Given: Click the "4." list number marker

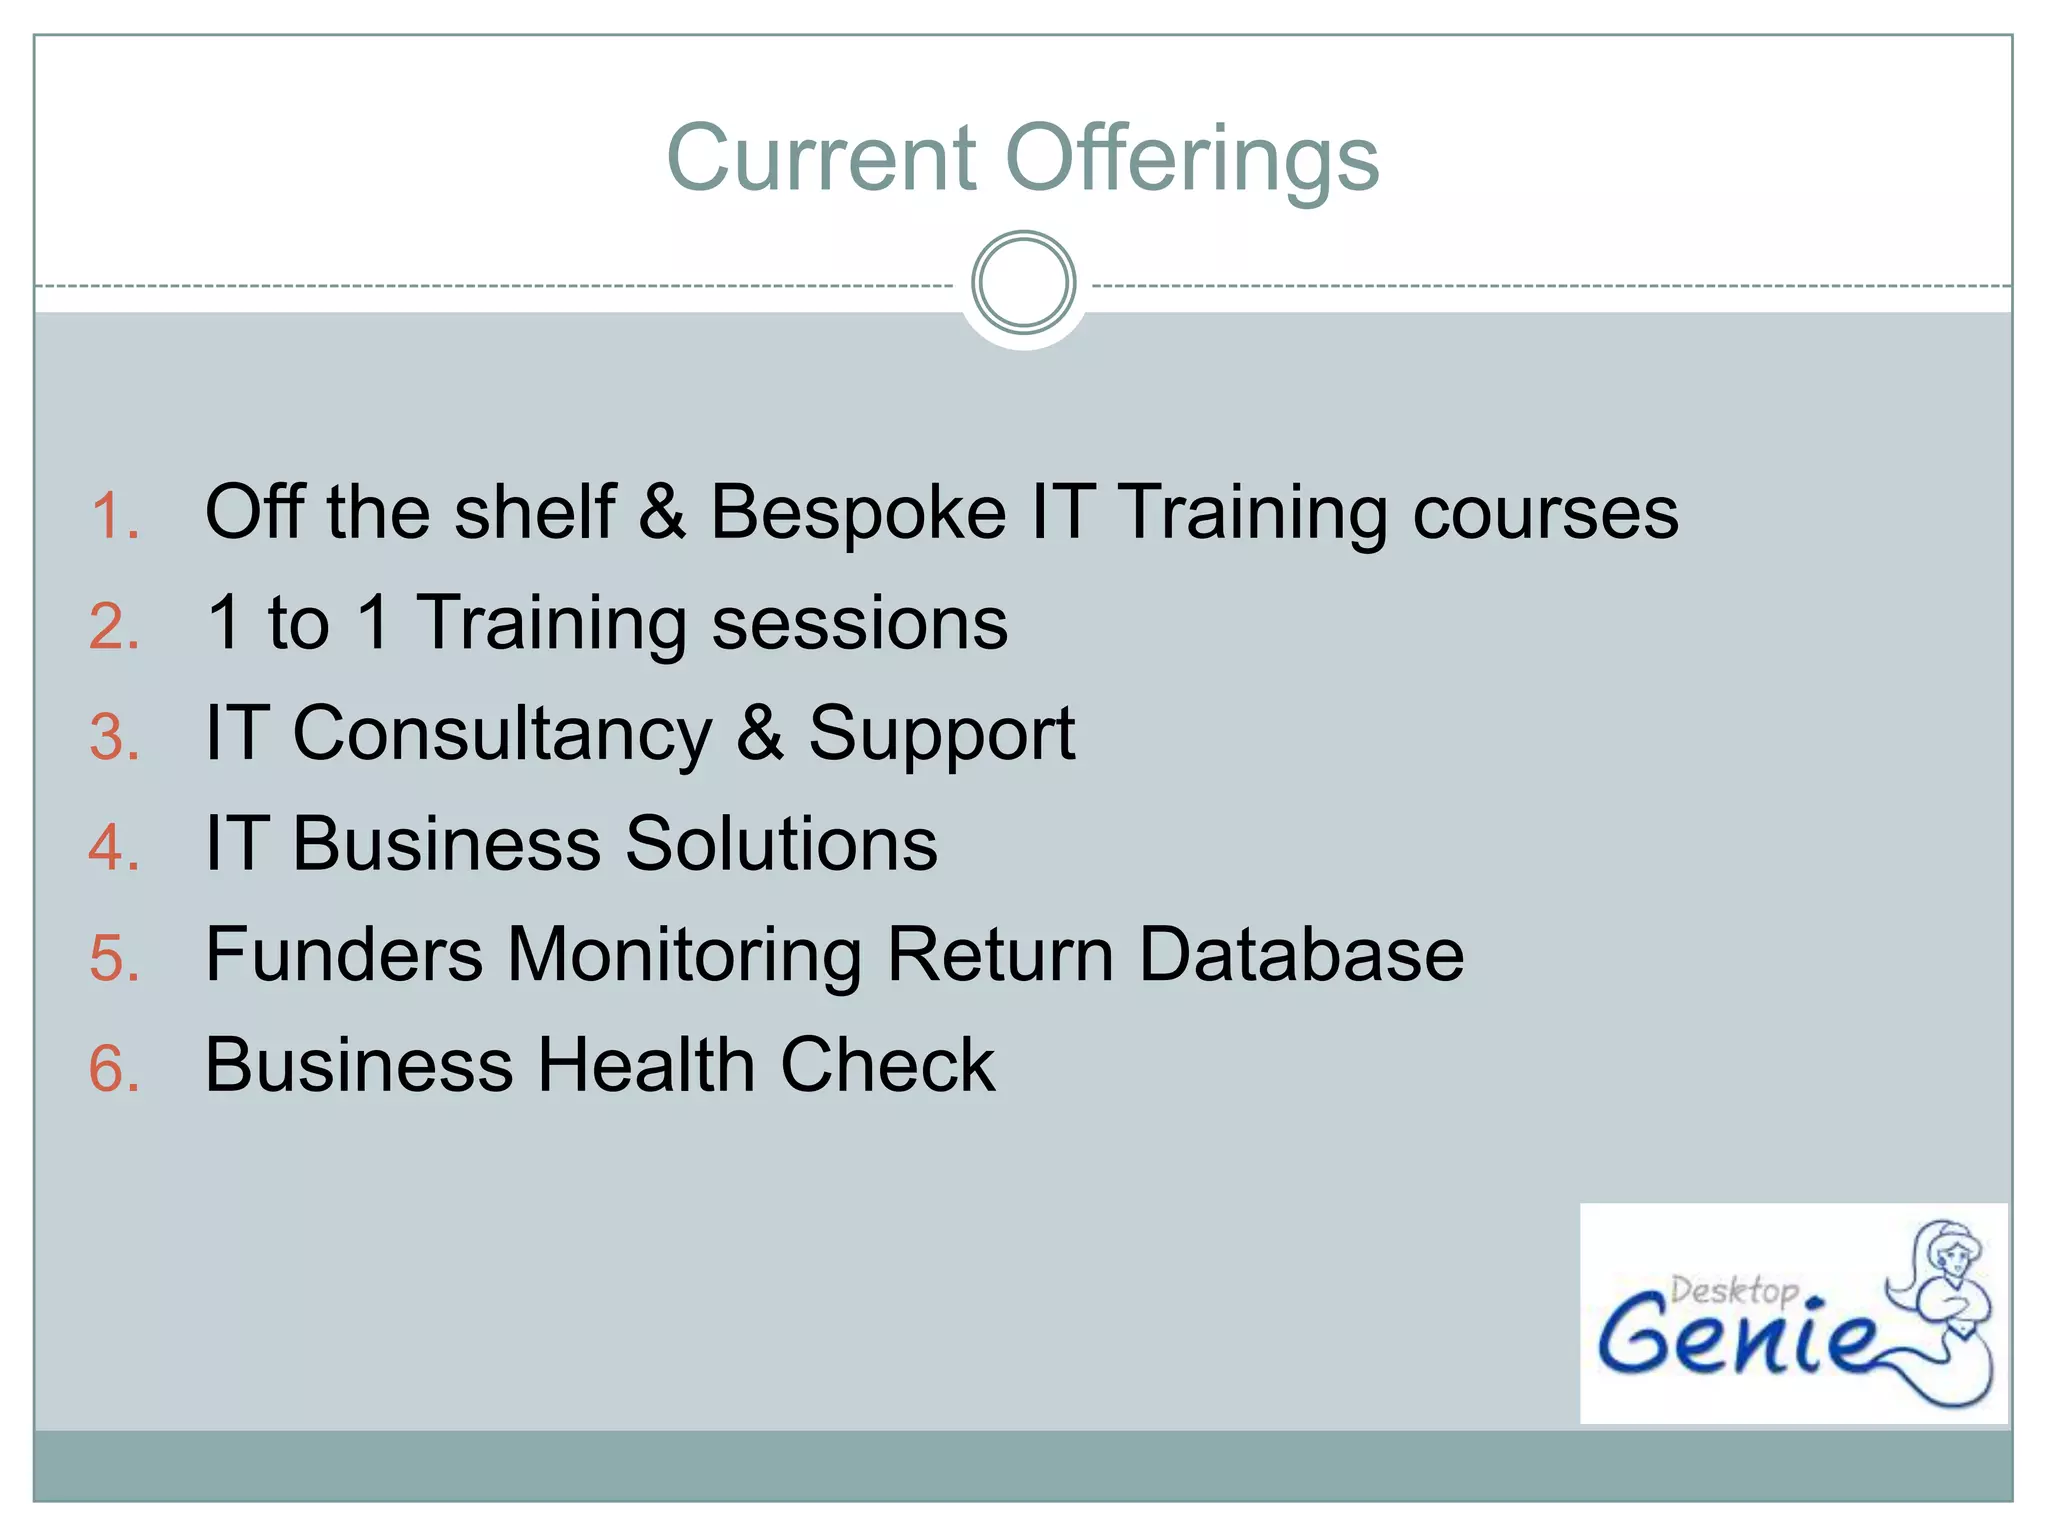Looking at the screenshot, I should [x=114, y=848].
